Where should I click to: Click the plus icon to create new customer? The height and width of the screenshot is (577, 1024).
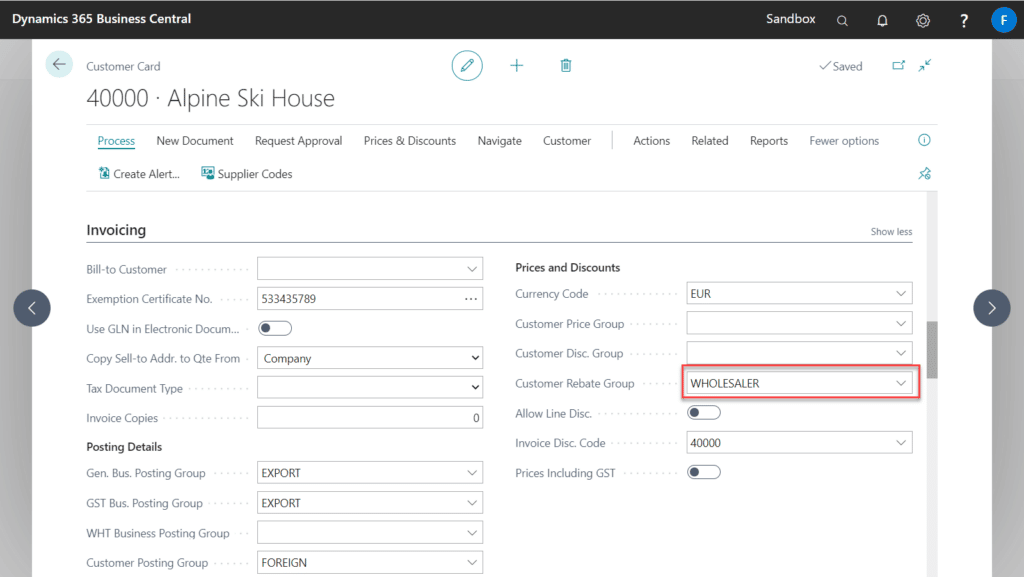516,65
